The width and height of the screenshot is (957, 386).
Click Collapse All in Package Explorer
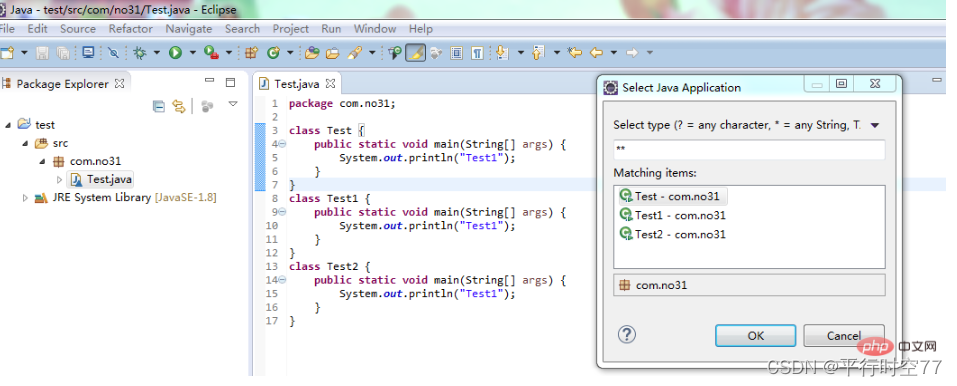(159, 107)
